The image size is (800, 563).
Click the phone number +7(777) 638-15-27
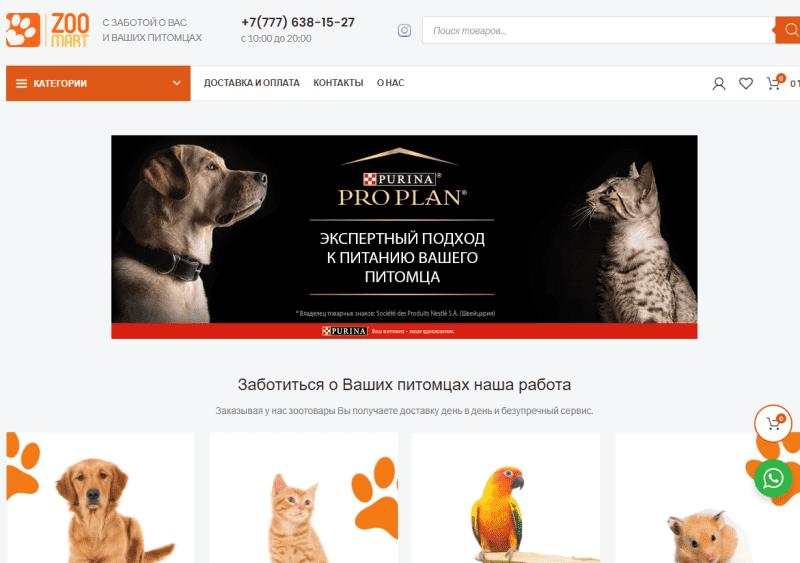pyautogui.click(x=298, y=22)
